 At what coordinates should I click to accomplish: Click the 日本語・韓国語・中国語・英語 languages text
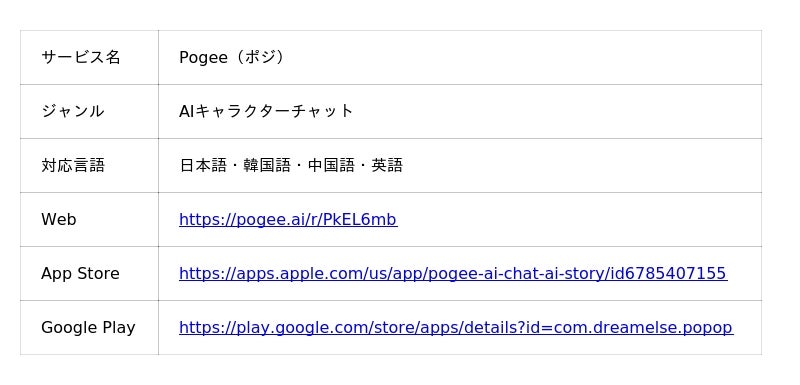coord(291,166)
